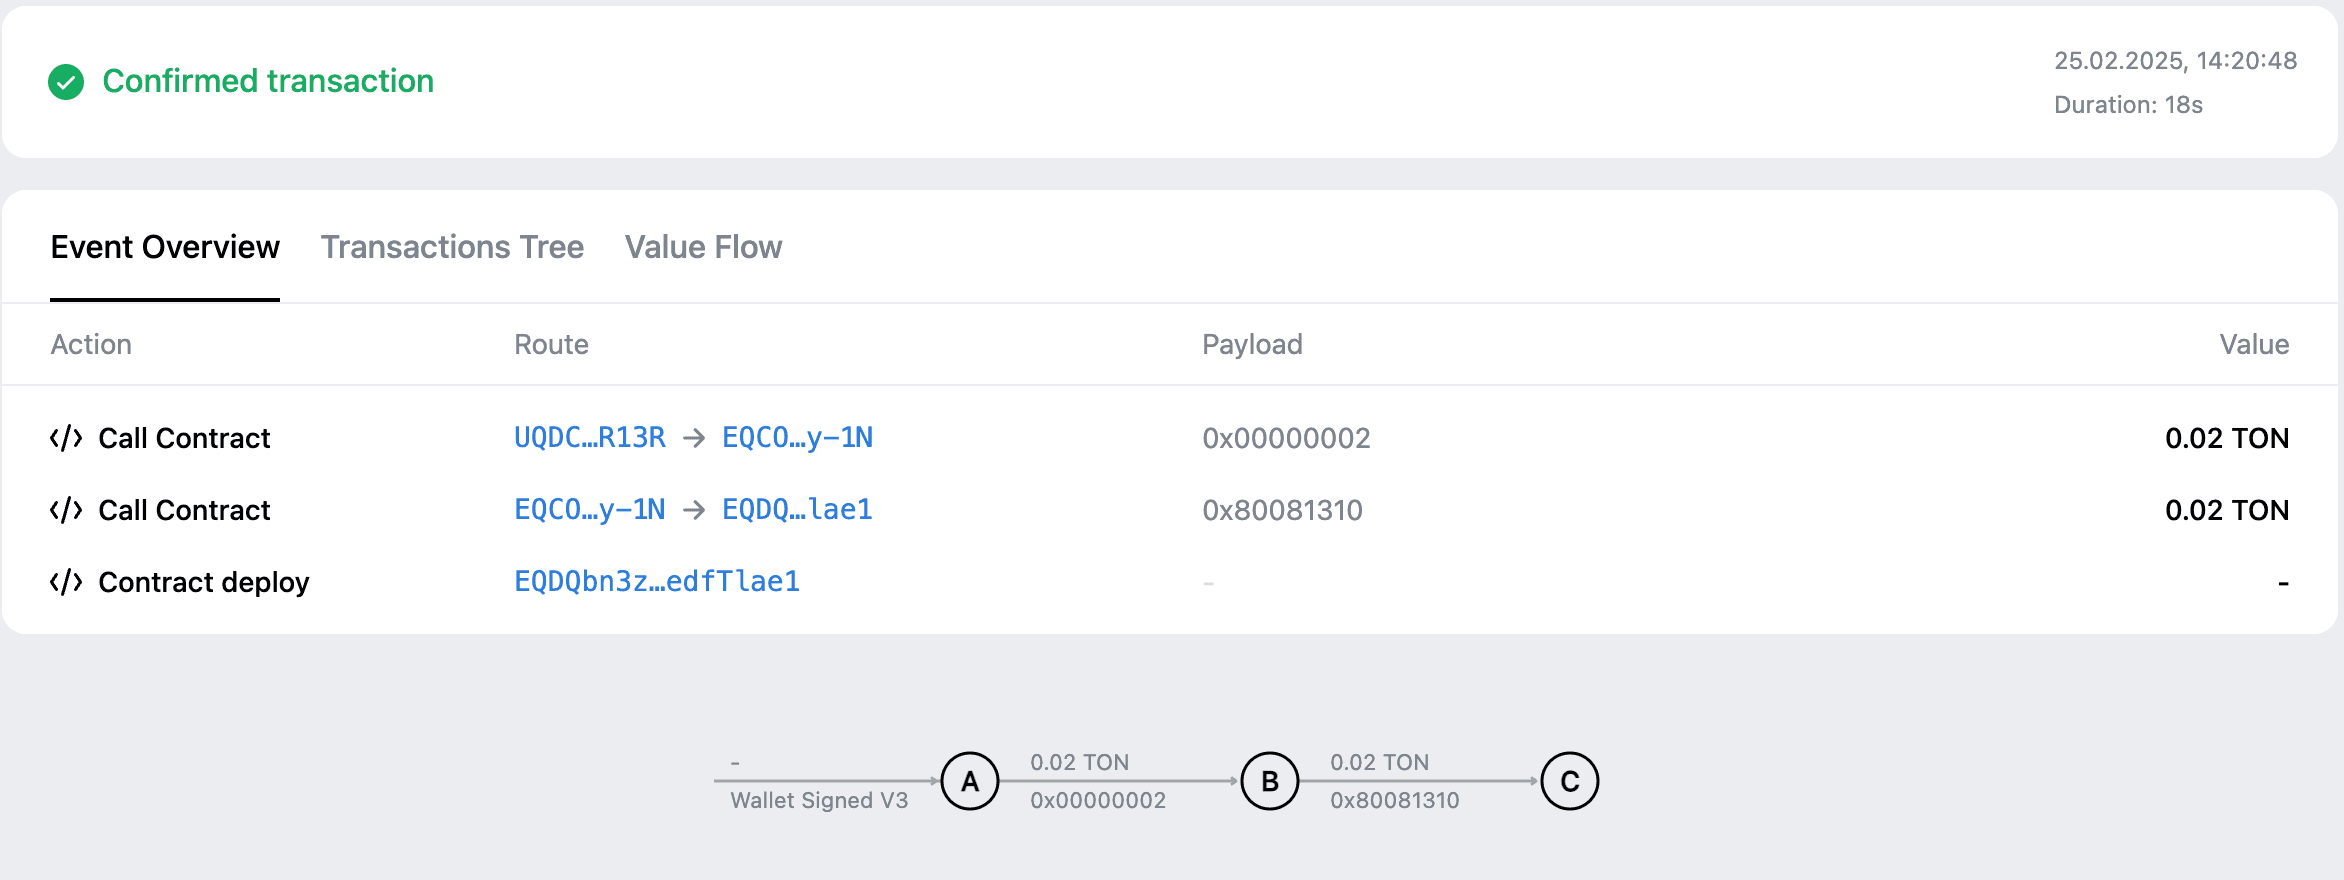Click 0.02 TON label above B-C edge
The image size is (2344, 880).
(x=1379, y=762)
